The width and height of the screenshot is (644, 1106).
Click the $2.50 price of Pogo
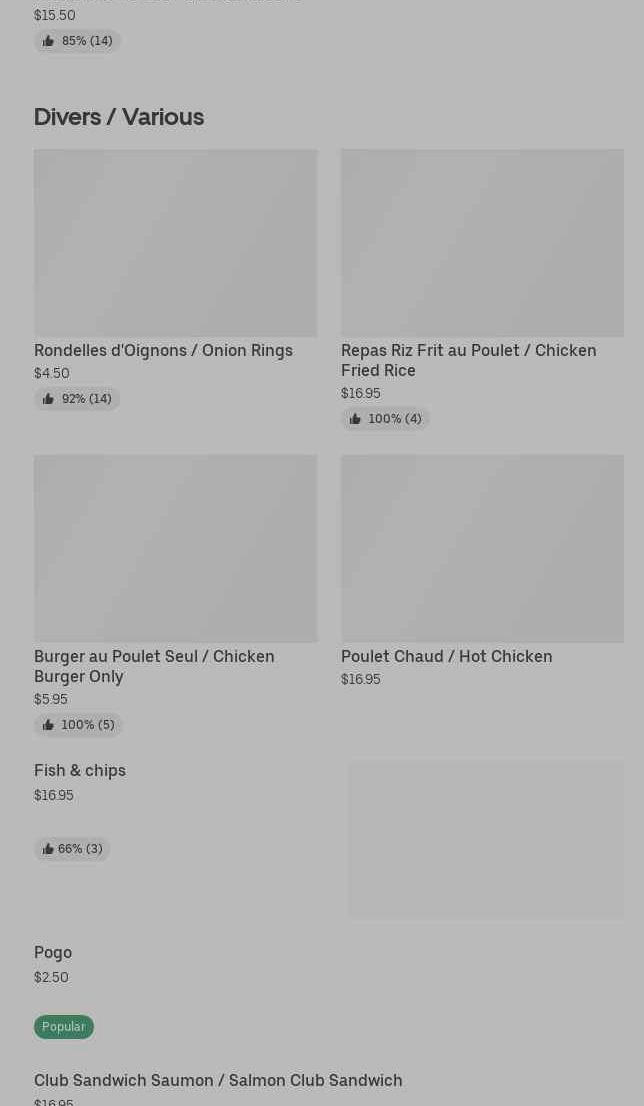(51, 977)
